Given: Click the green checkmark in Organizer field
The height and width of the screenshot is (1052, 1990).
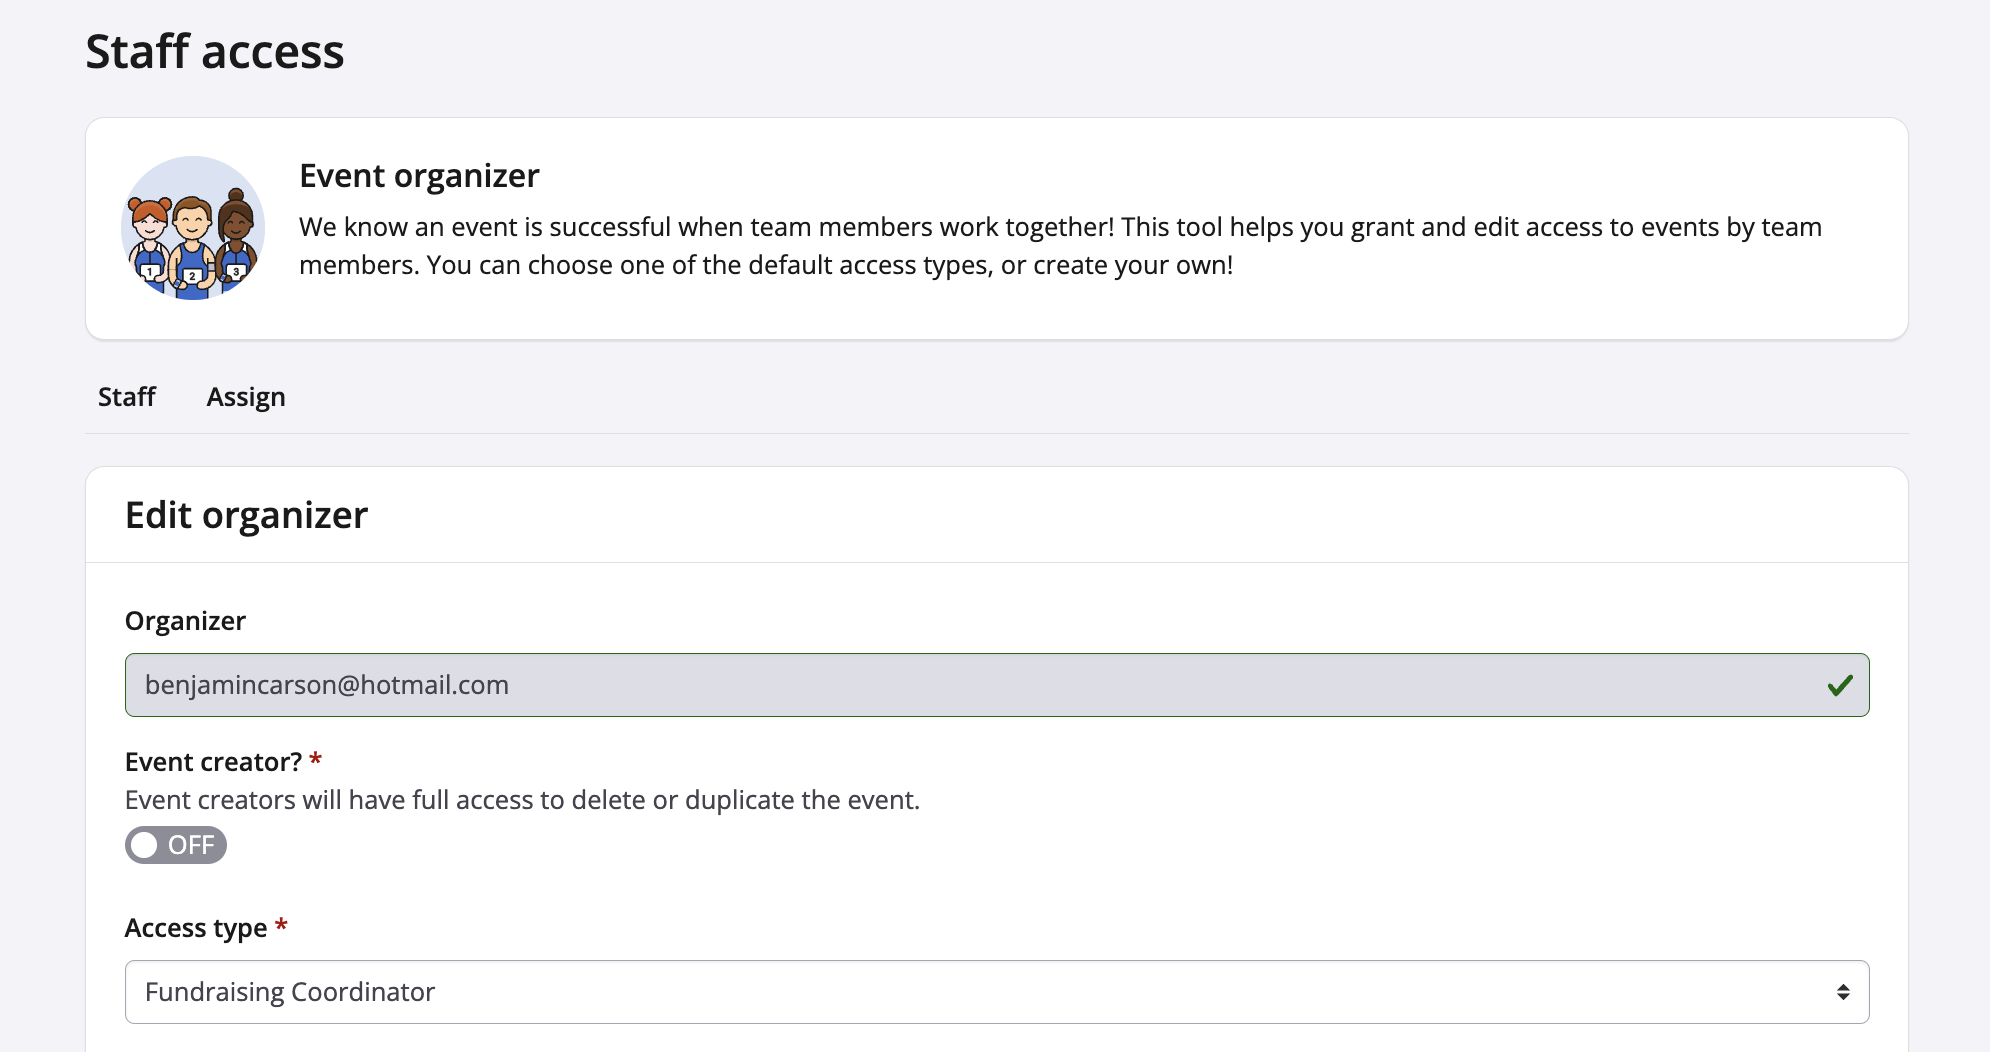Looking at the screenshot, I should pos(1840,685).
